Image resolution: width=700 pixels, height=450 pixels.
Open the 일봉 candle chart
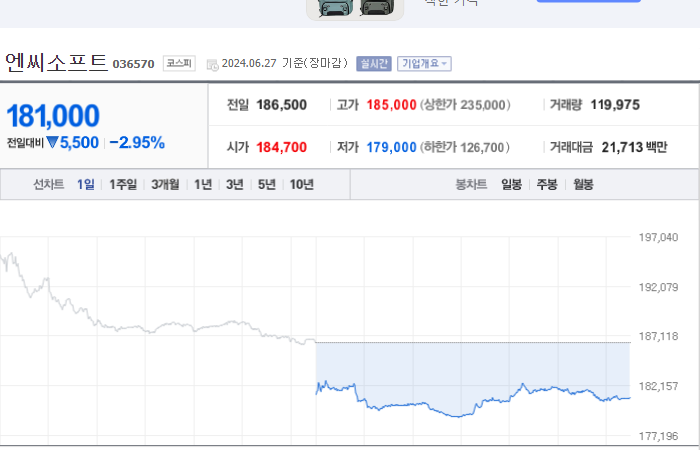point(512,184)
